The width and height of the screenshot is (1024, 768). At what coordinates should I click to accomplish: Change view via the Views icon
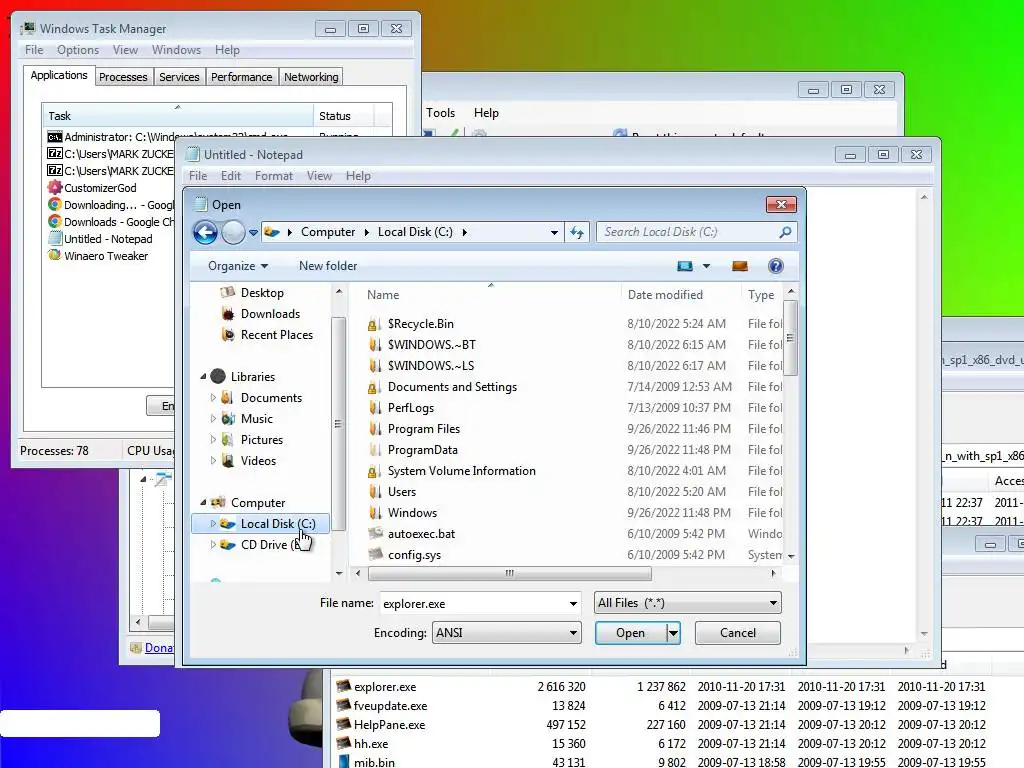point(684,266)
